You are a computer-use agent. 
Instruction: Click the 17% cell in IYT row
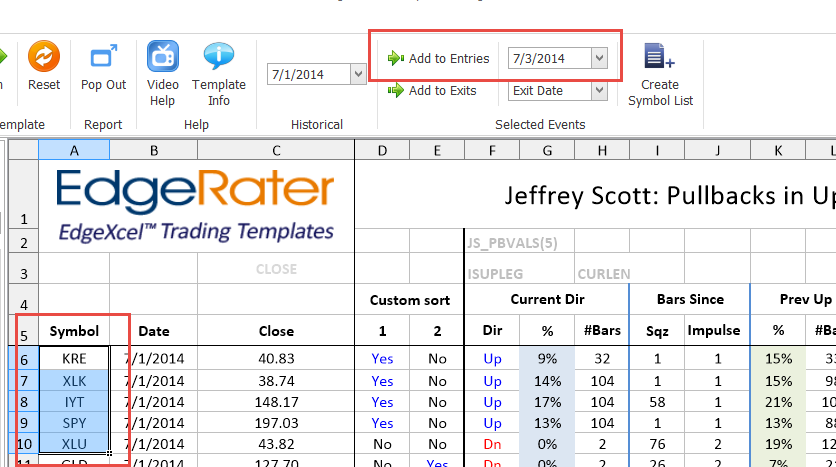(547, 401)
